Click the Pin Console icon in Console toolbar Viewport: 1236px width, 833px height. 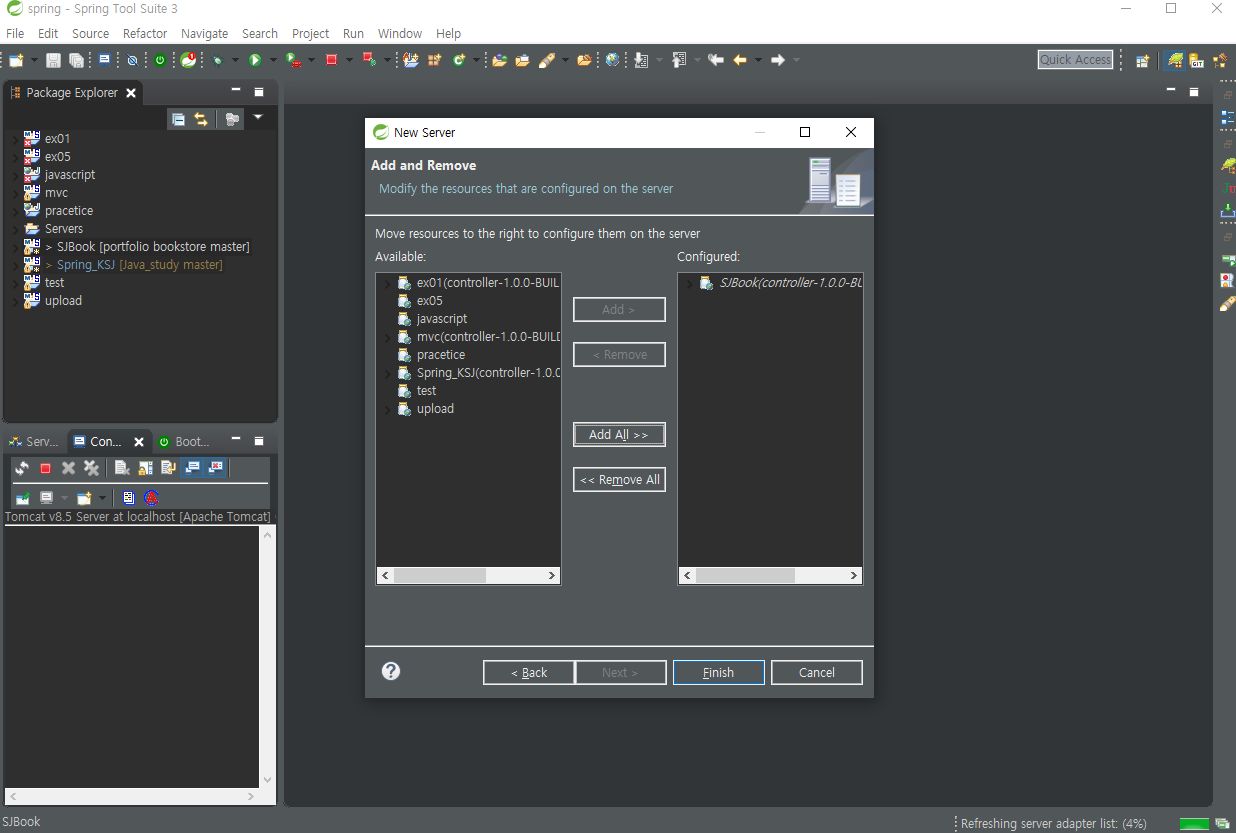point(22,498)
